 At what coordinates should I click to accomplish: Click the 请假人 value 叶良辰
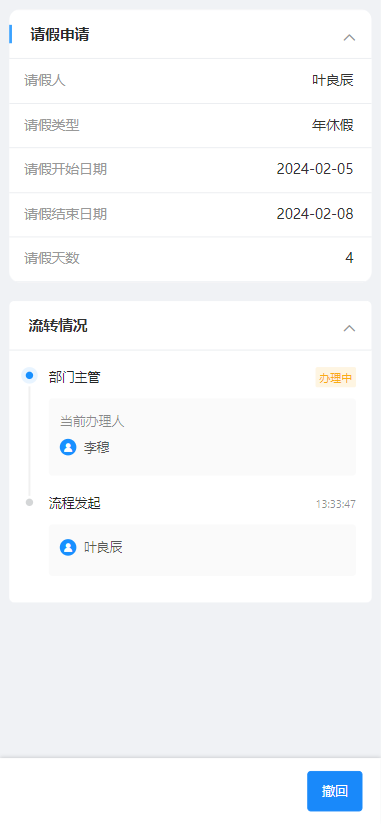click(333, 80)
